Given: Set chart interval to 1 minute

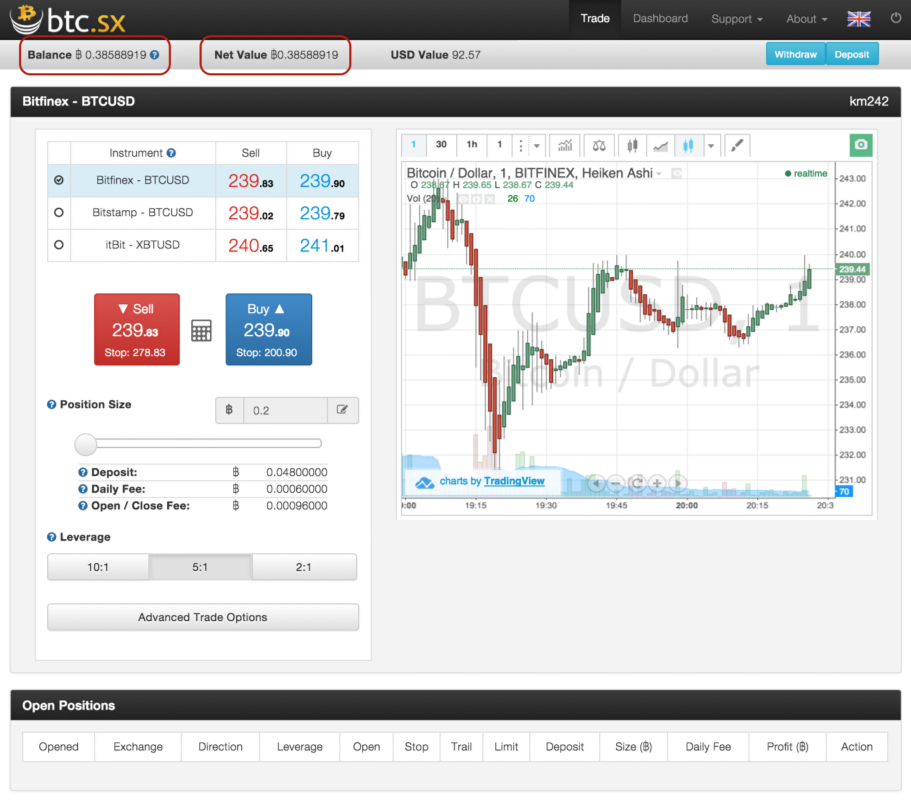Looking at the screenshot, I should [414, 145].
